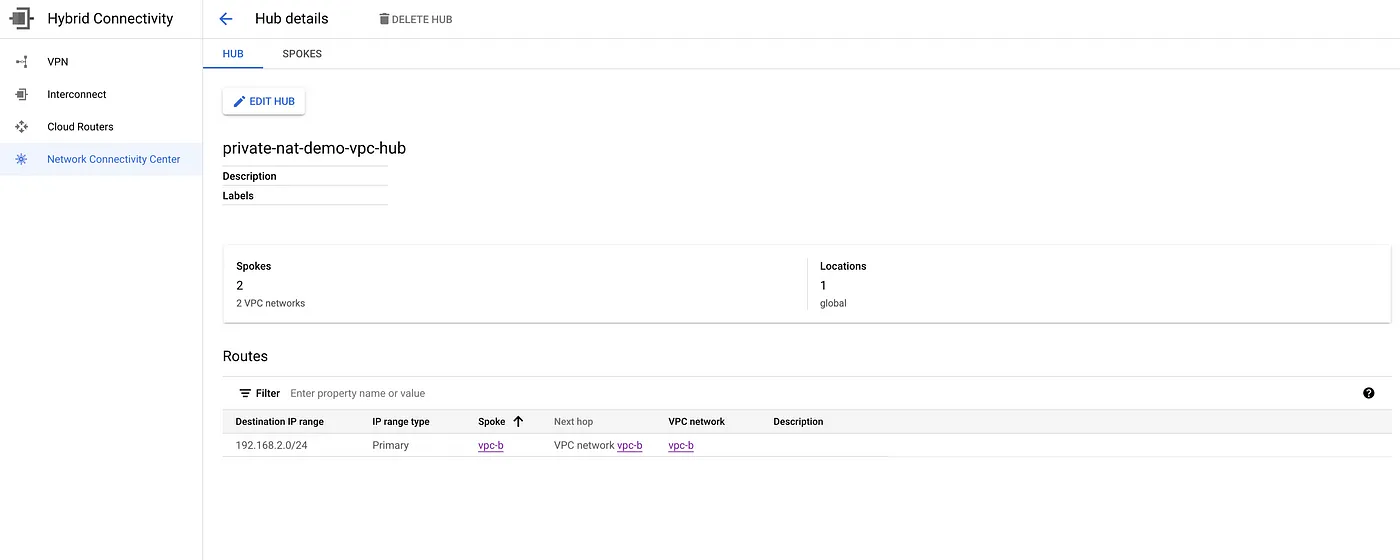Click the Hybrid Connectivity product icon

pyautogui.click(x=21, y=19)
